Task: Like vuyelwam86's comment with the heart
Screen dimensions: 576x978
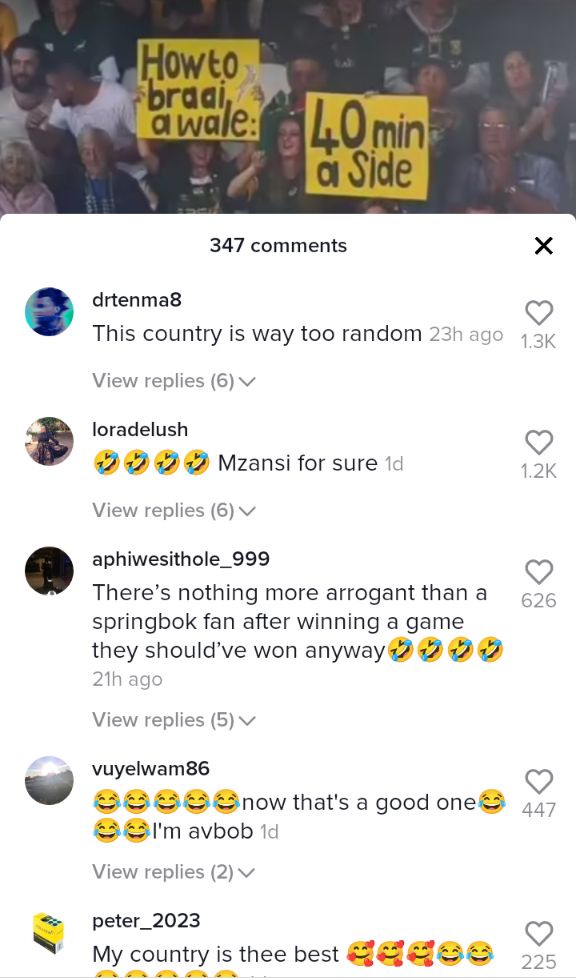Action: 539,781
